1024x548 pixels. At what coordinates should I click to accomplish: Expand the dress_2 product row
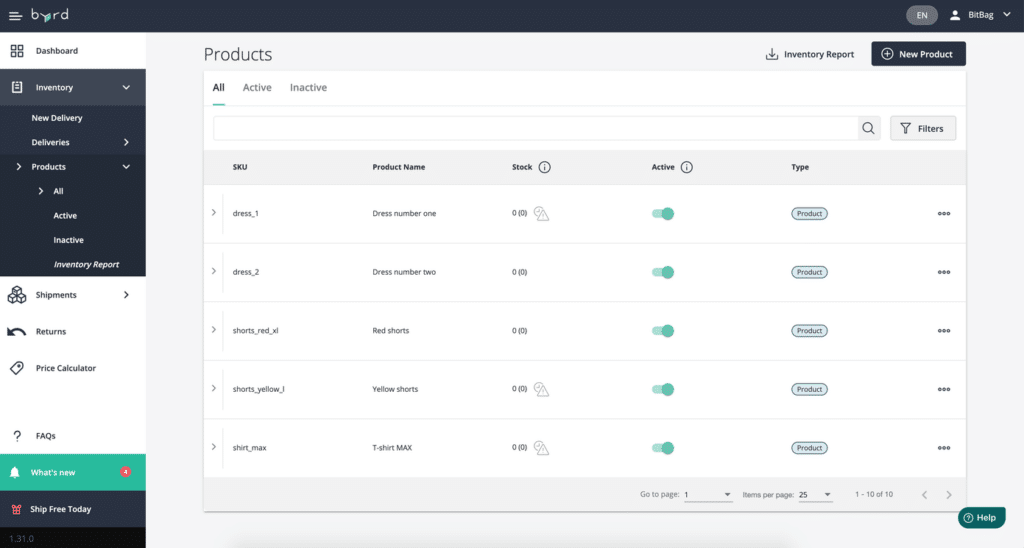click(x=214, y=271)
